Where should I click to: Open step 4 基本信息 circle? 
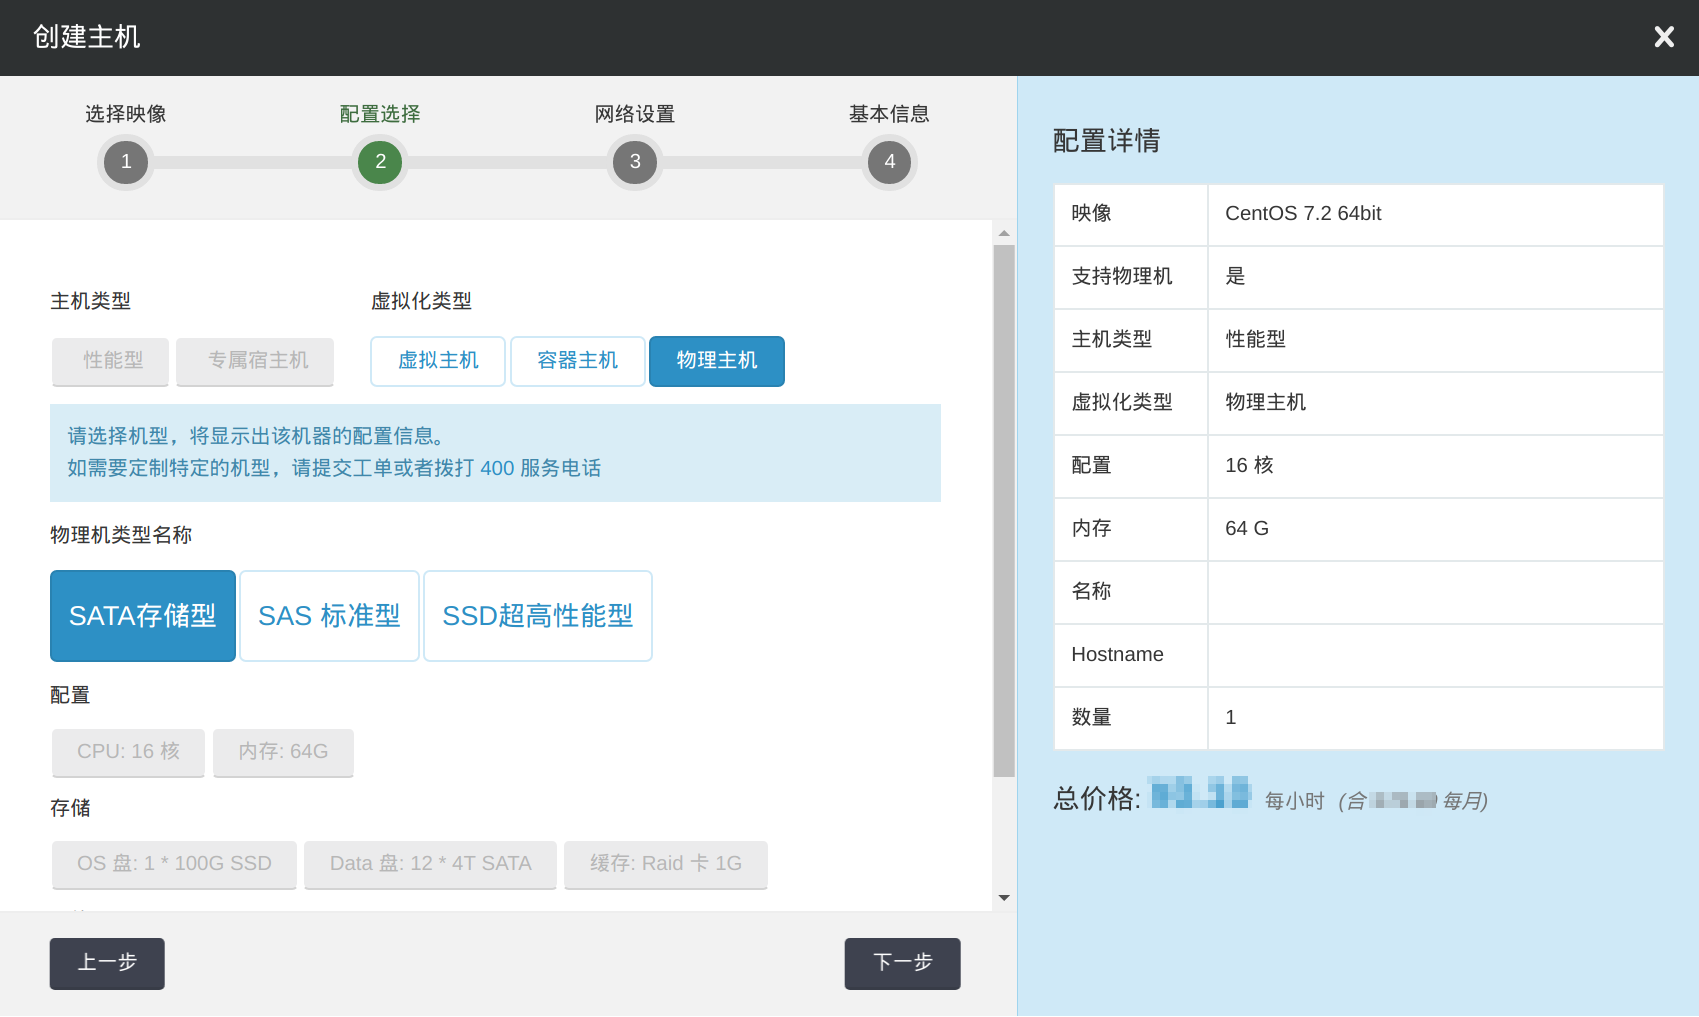pyautogui.click(x=889, y=162)
